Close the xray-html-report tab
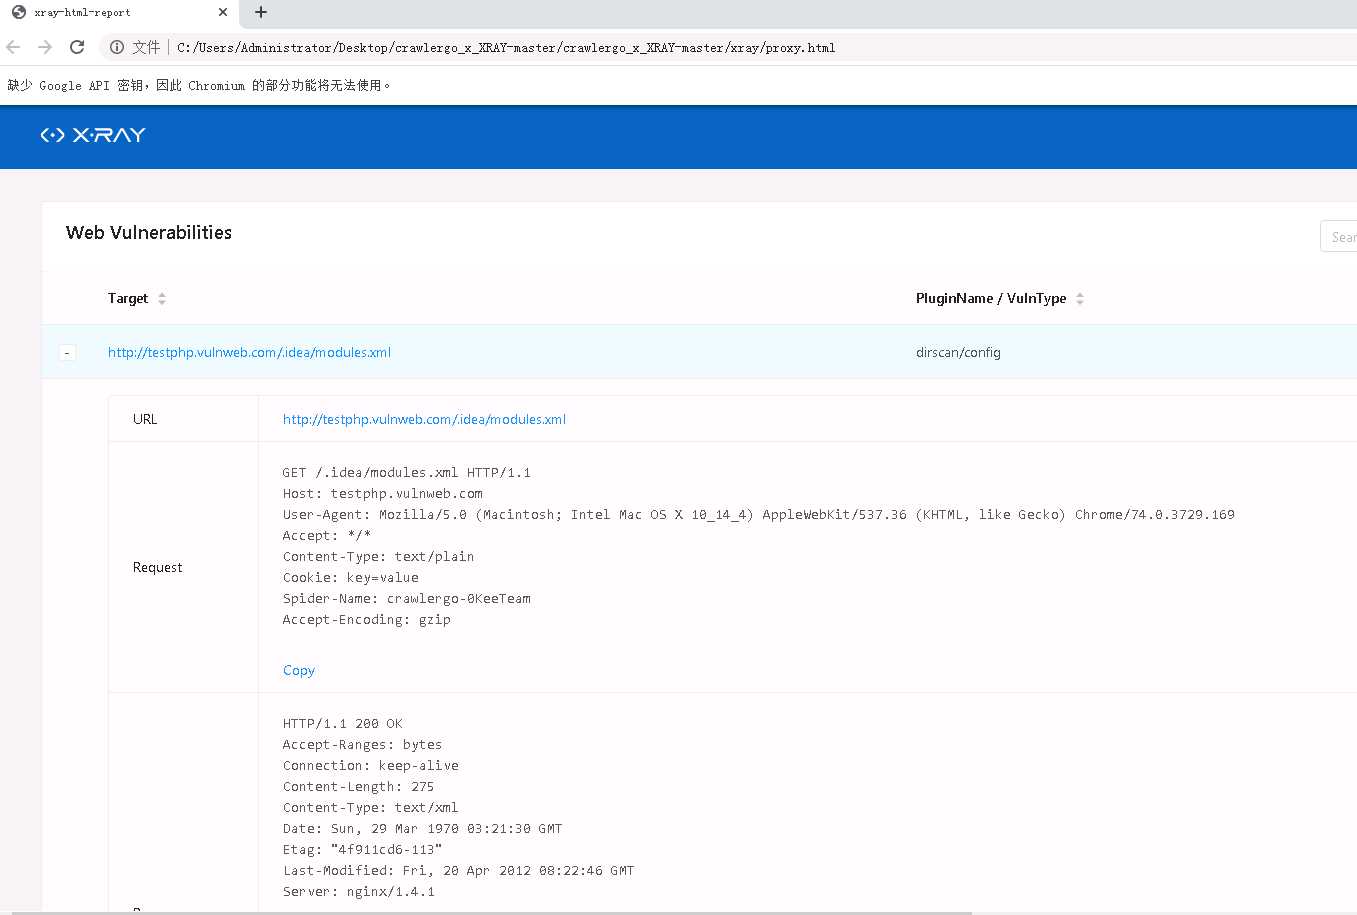1357x915 pixels. (223, 12)
